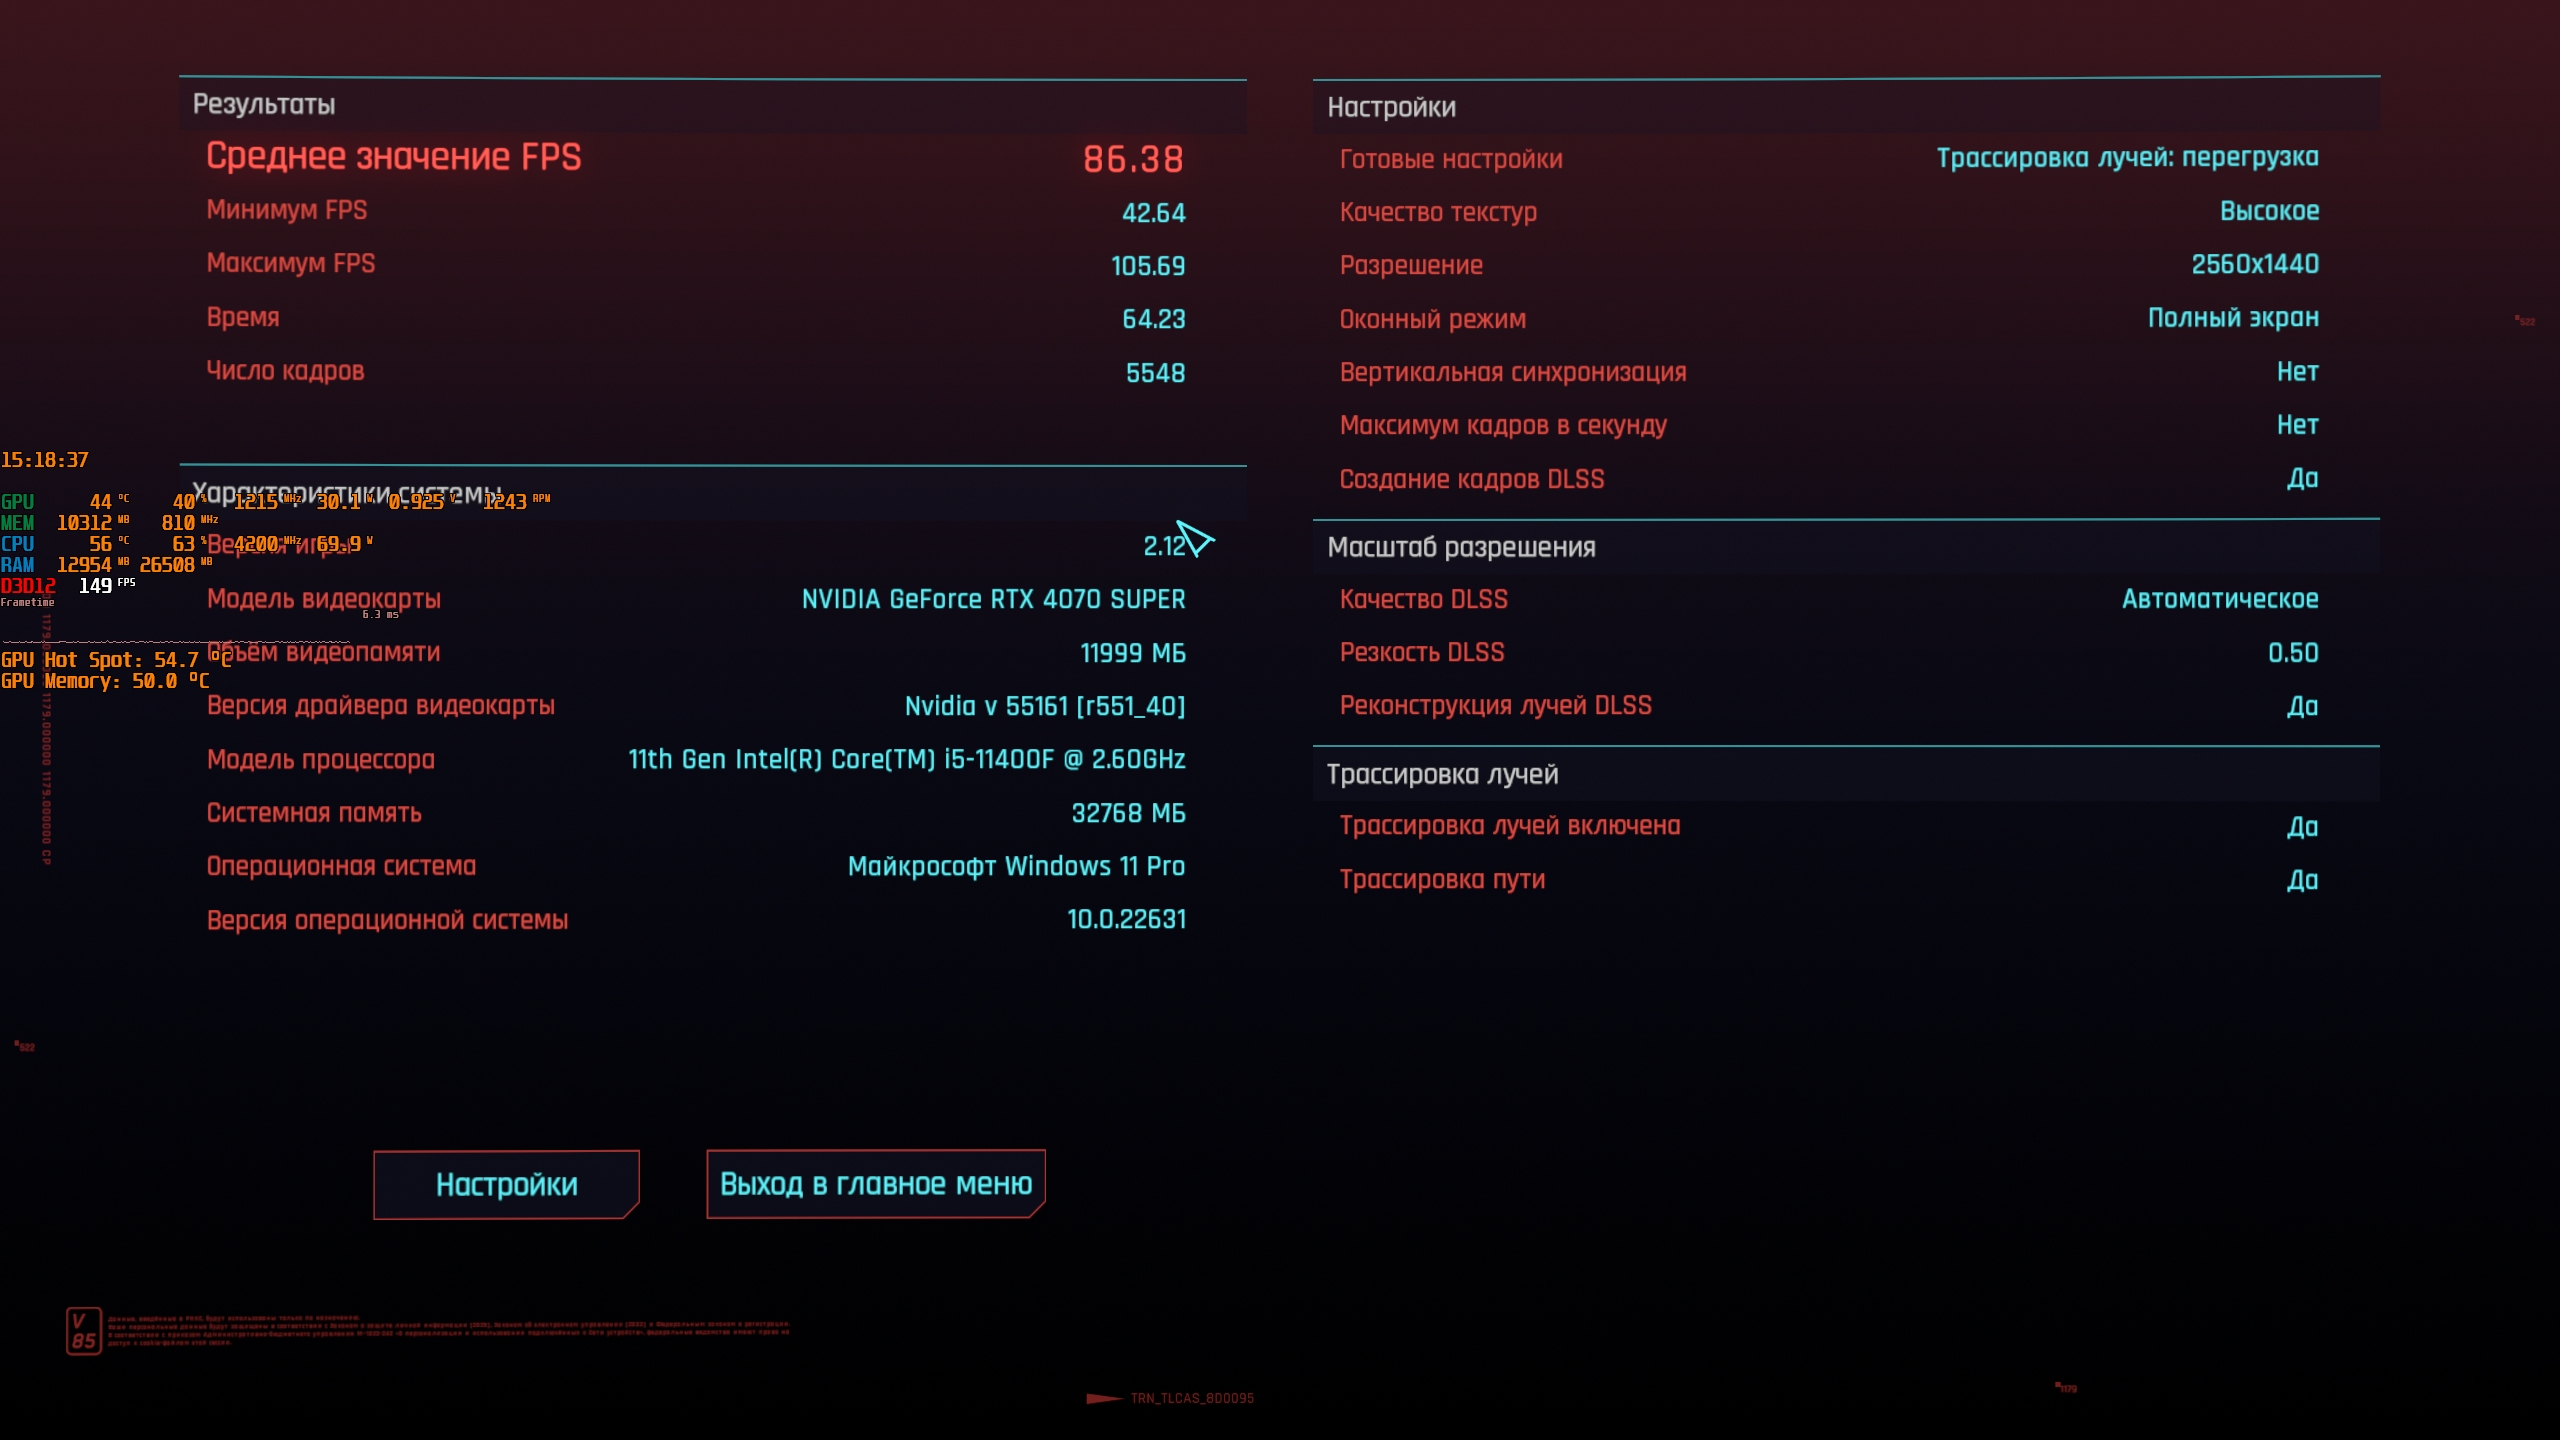Click the V 85 badge icon

(x=84, y=1331)
